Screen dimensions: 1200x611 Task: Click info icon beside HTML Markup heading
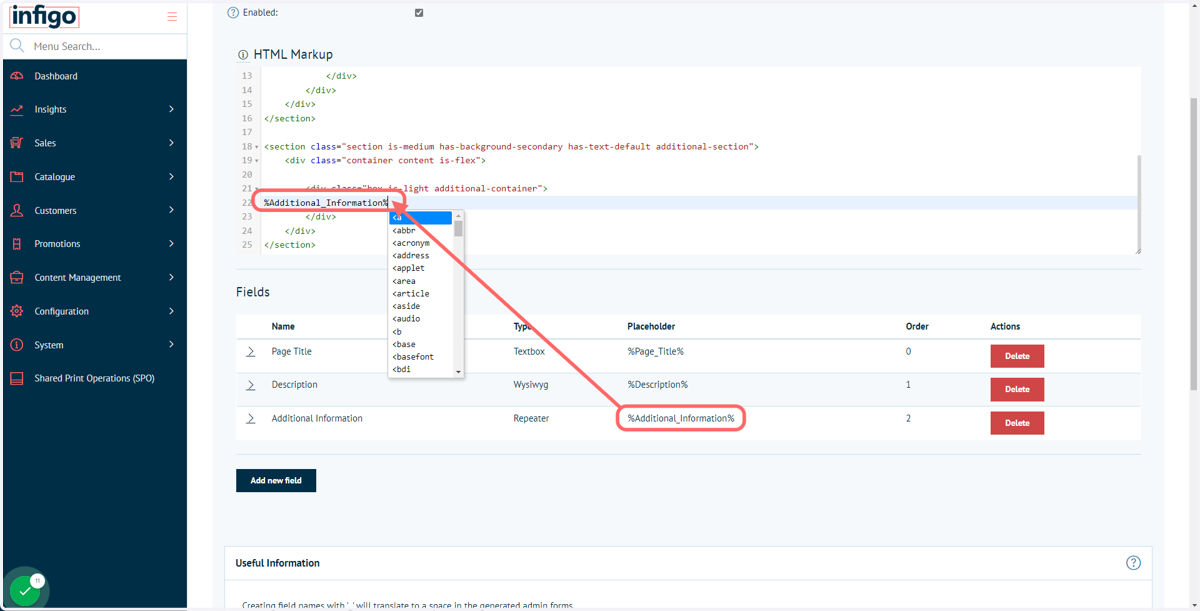243,55
